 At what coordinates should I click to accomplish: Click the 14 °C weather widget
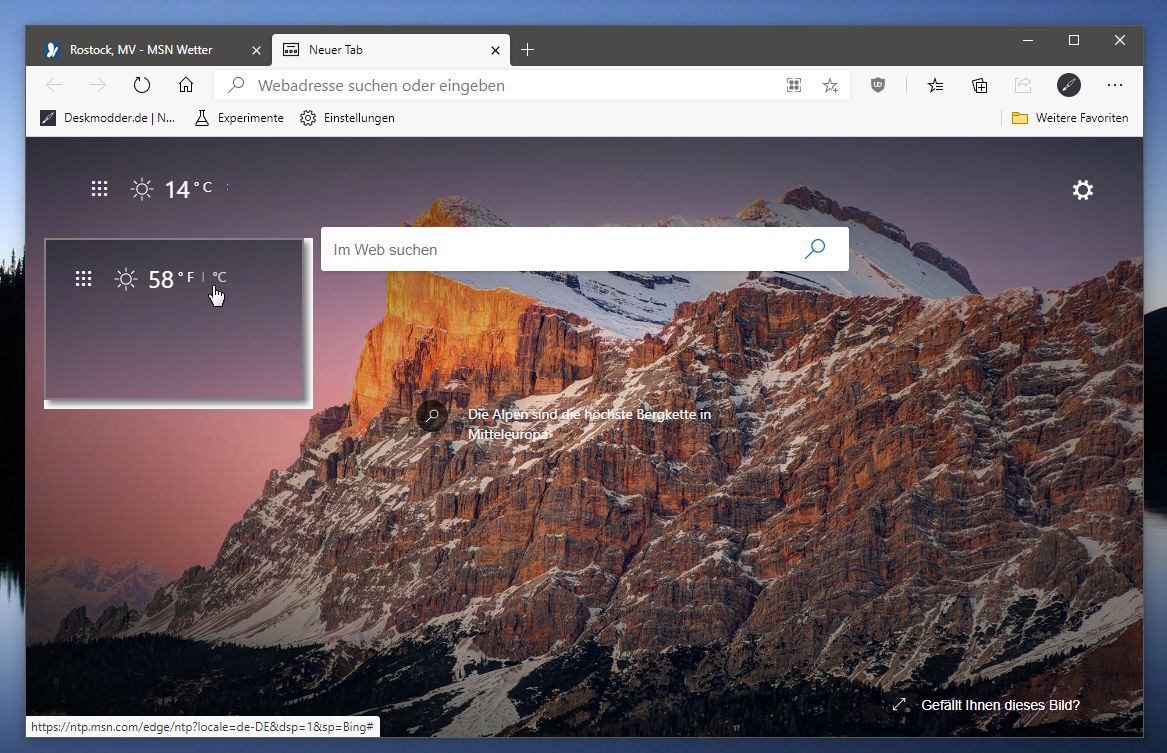pyautogui.click(x=172, y=189)
